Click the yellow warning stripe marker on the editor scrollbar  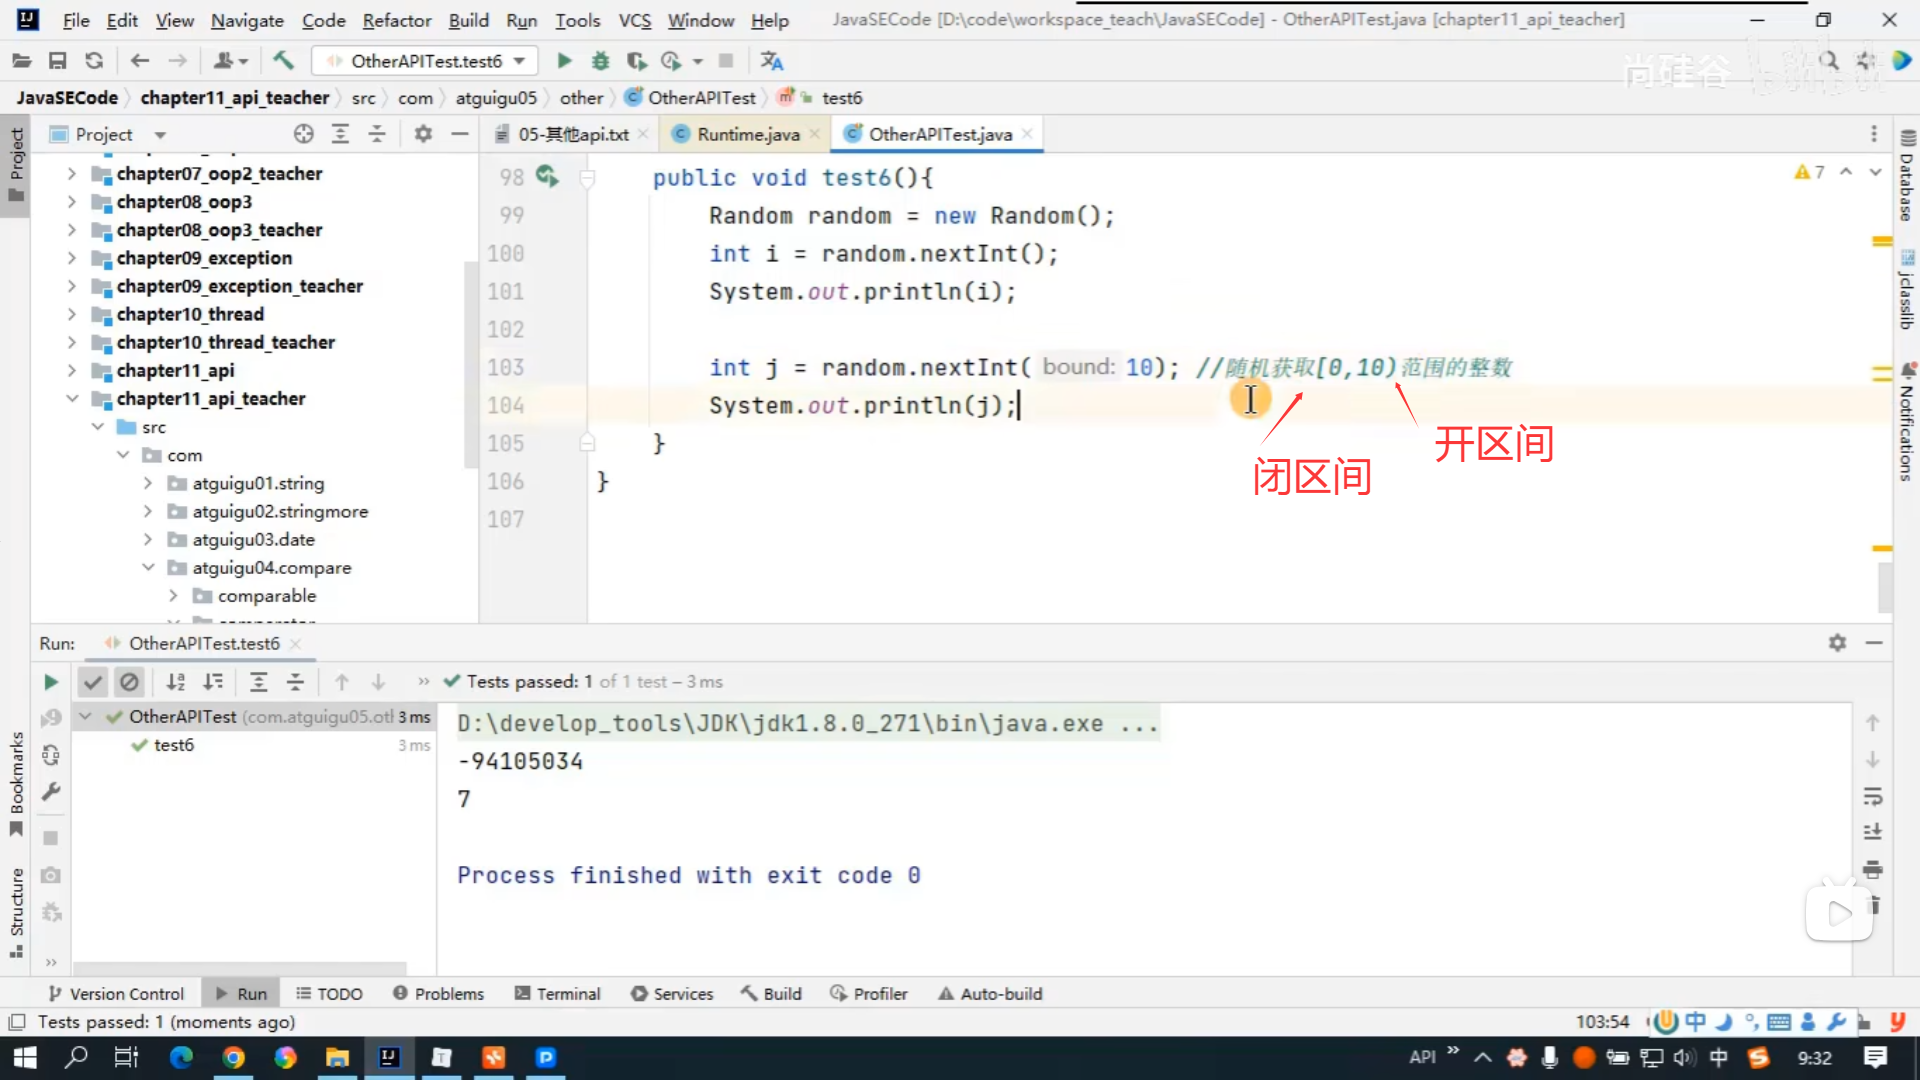click(x=1881, y=242)
